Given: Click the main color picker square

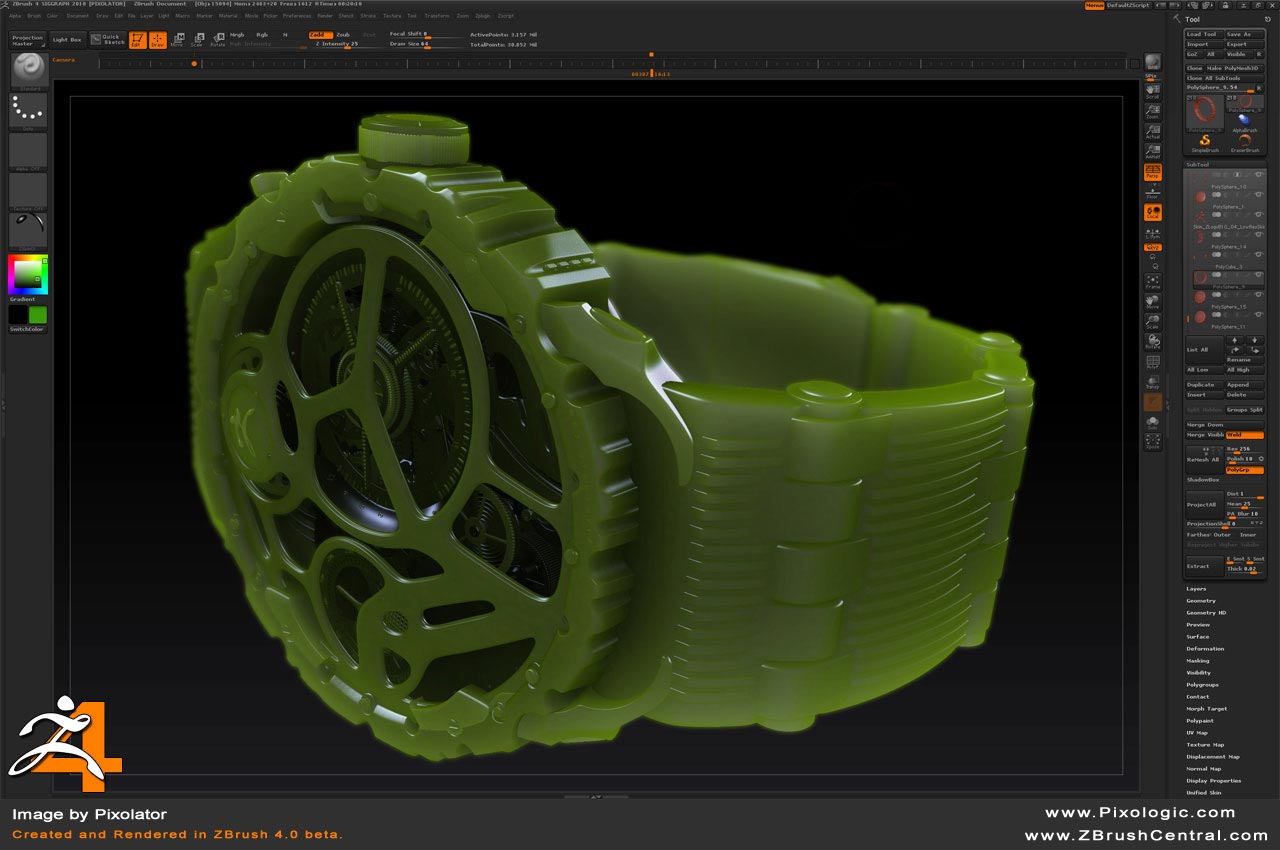Looking at the screenshot, I should coord(28,274).
